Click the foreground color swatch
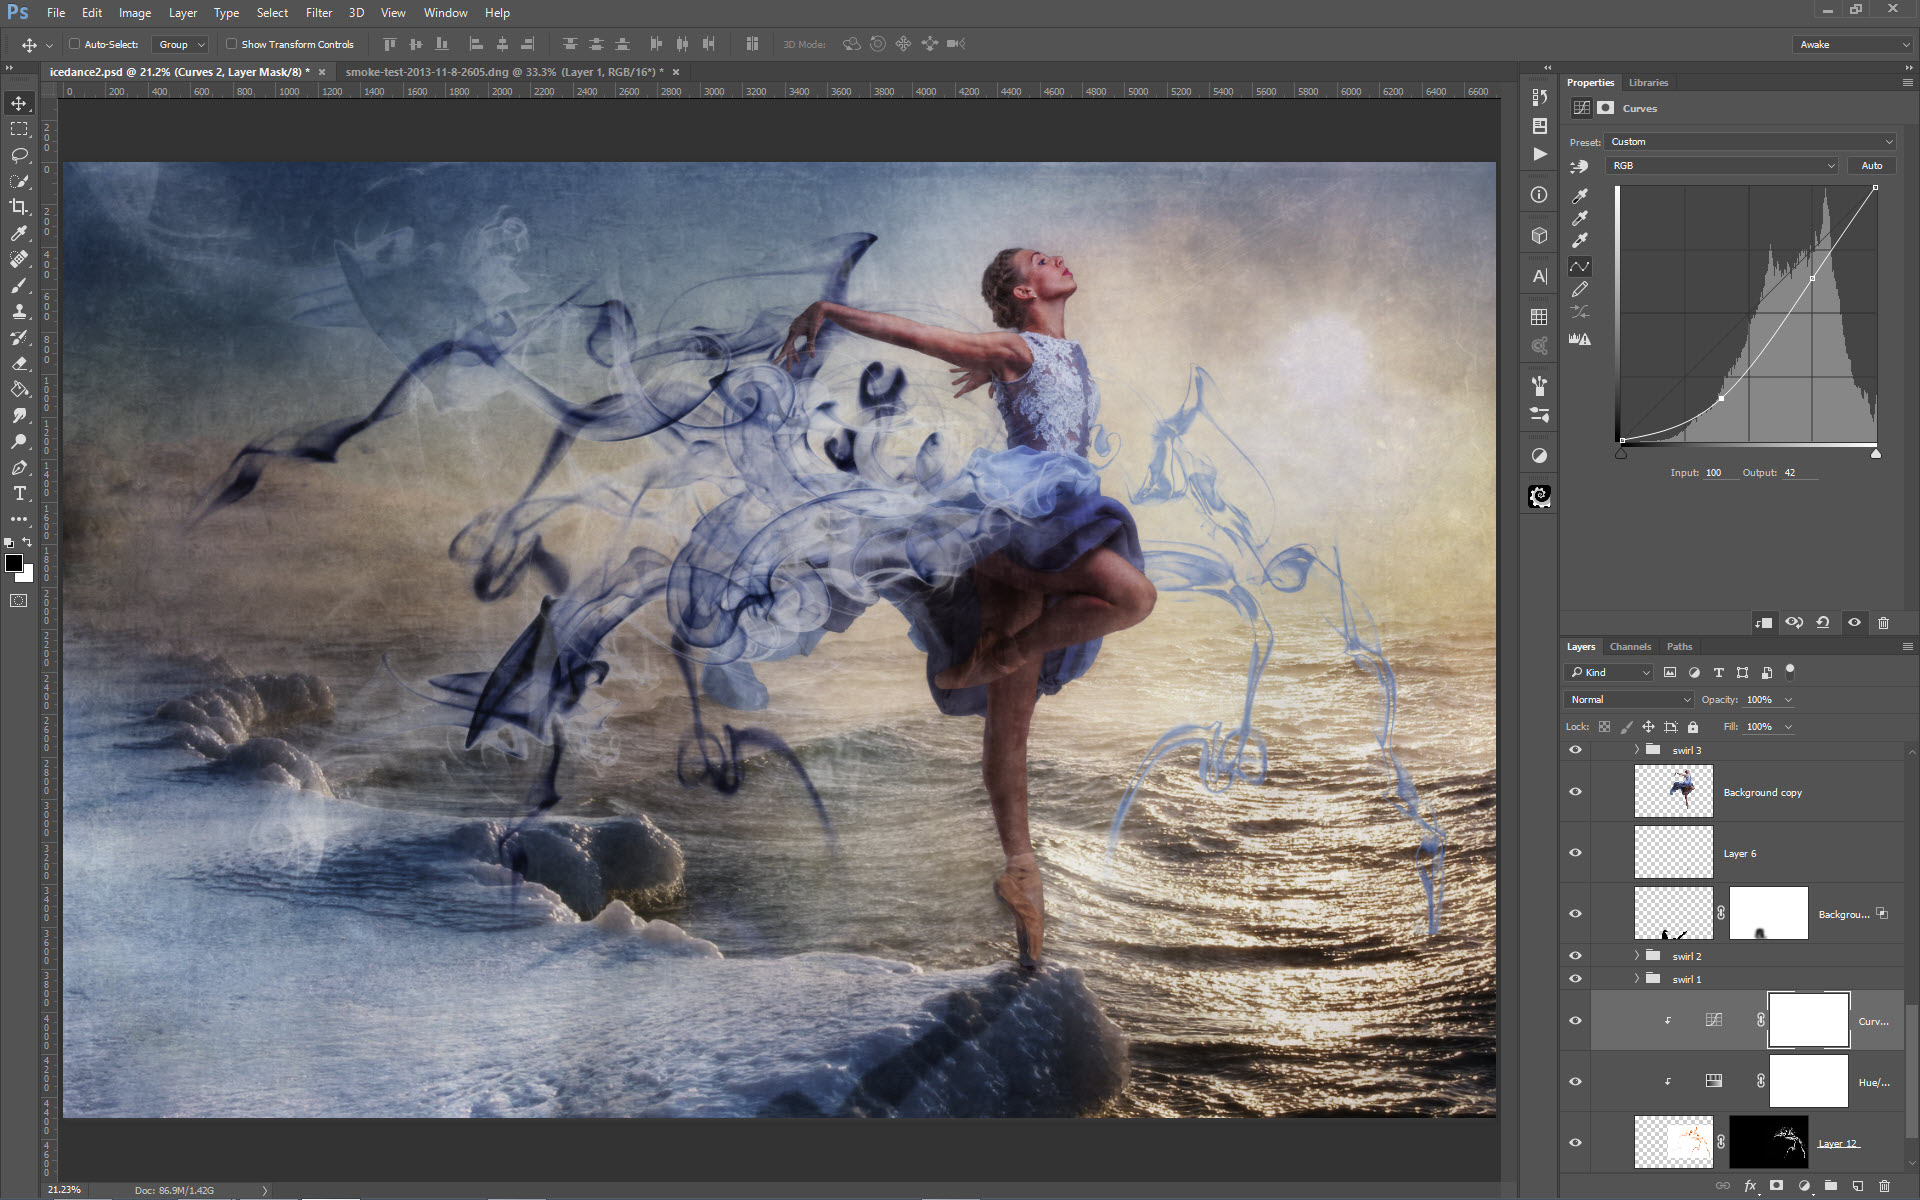The width and height of the screenshot is (1920, 1200). click(13, 564)
